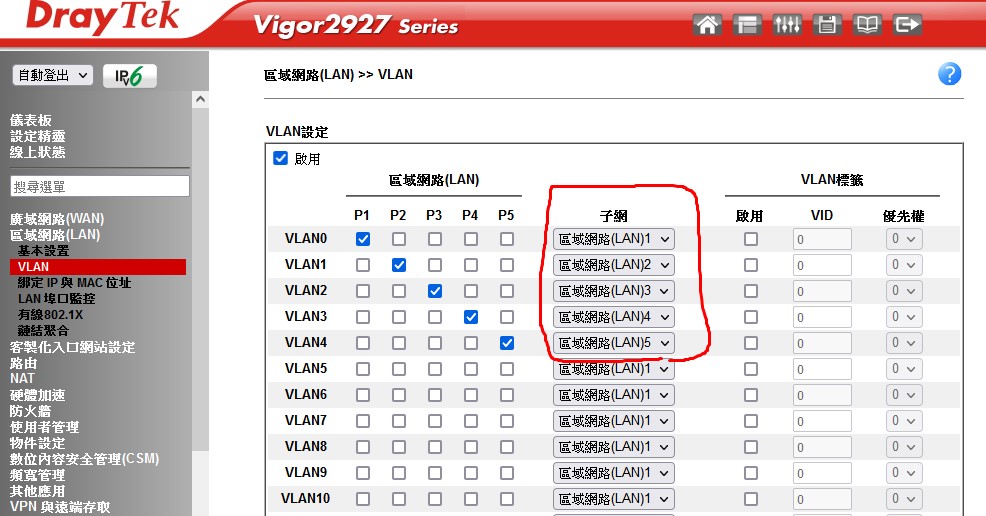Screen dimensions: 986x516
Task: Open 綁定 IP 與 MAC 位址 submenu link
Action: [x=74, y=283]
